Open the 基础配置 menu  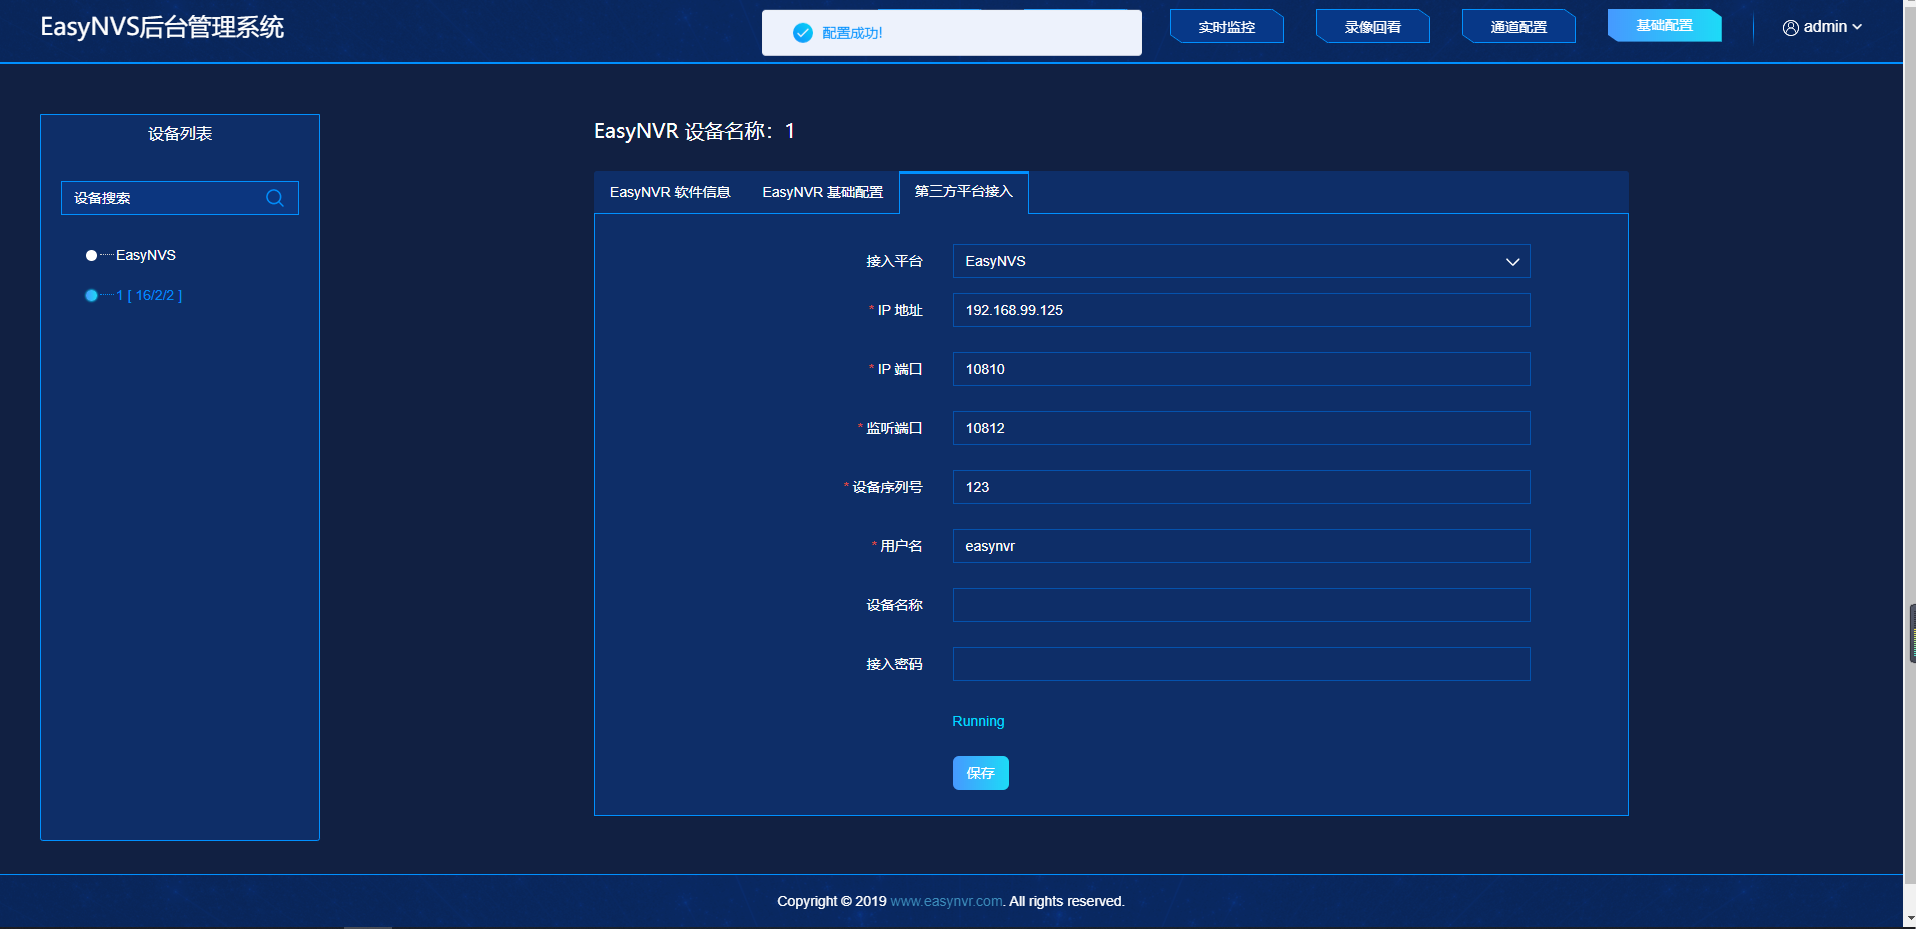[x=1665, y=25]
